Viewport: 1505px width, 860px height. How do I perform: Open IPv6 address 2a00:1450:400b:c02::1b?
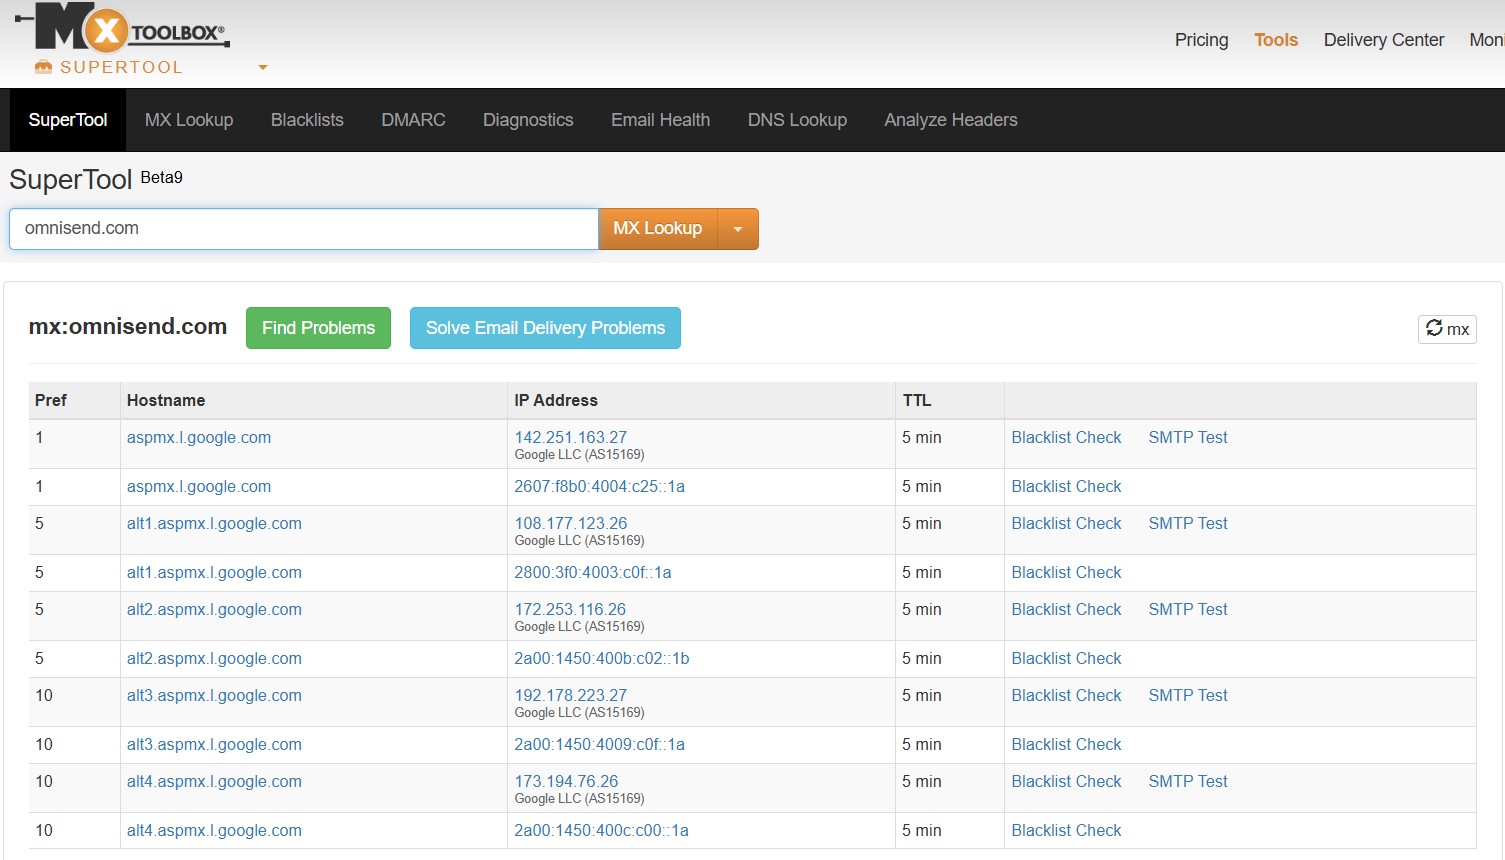pos(602,658)
